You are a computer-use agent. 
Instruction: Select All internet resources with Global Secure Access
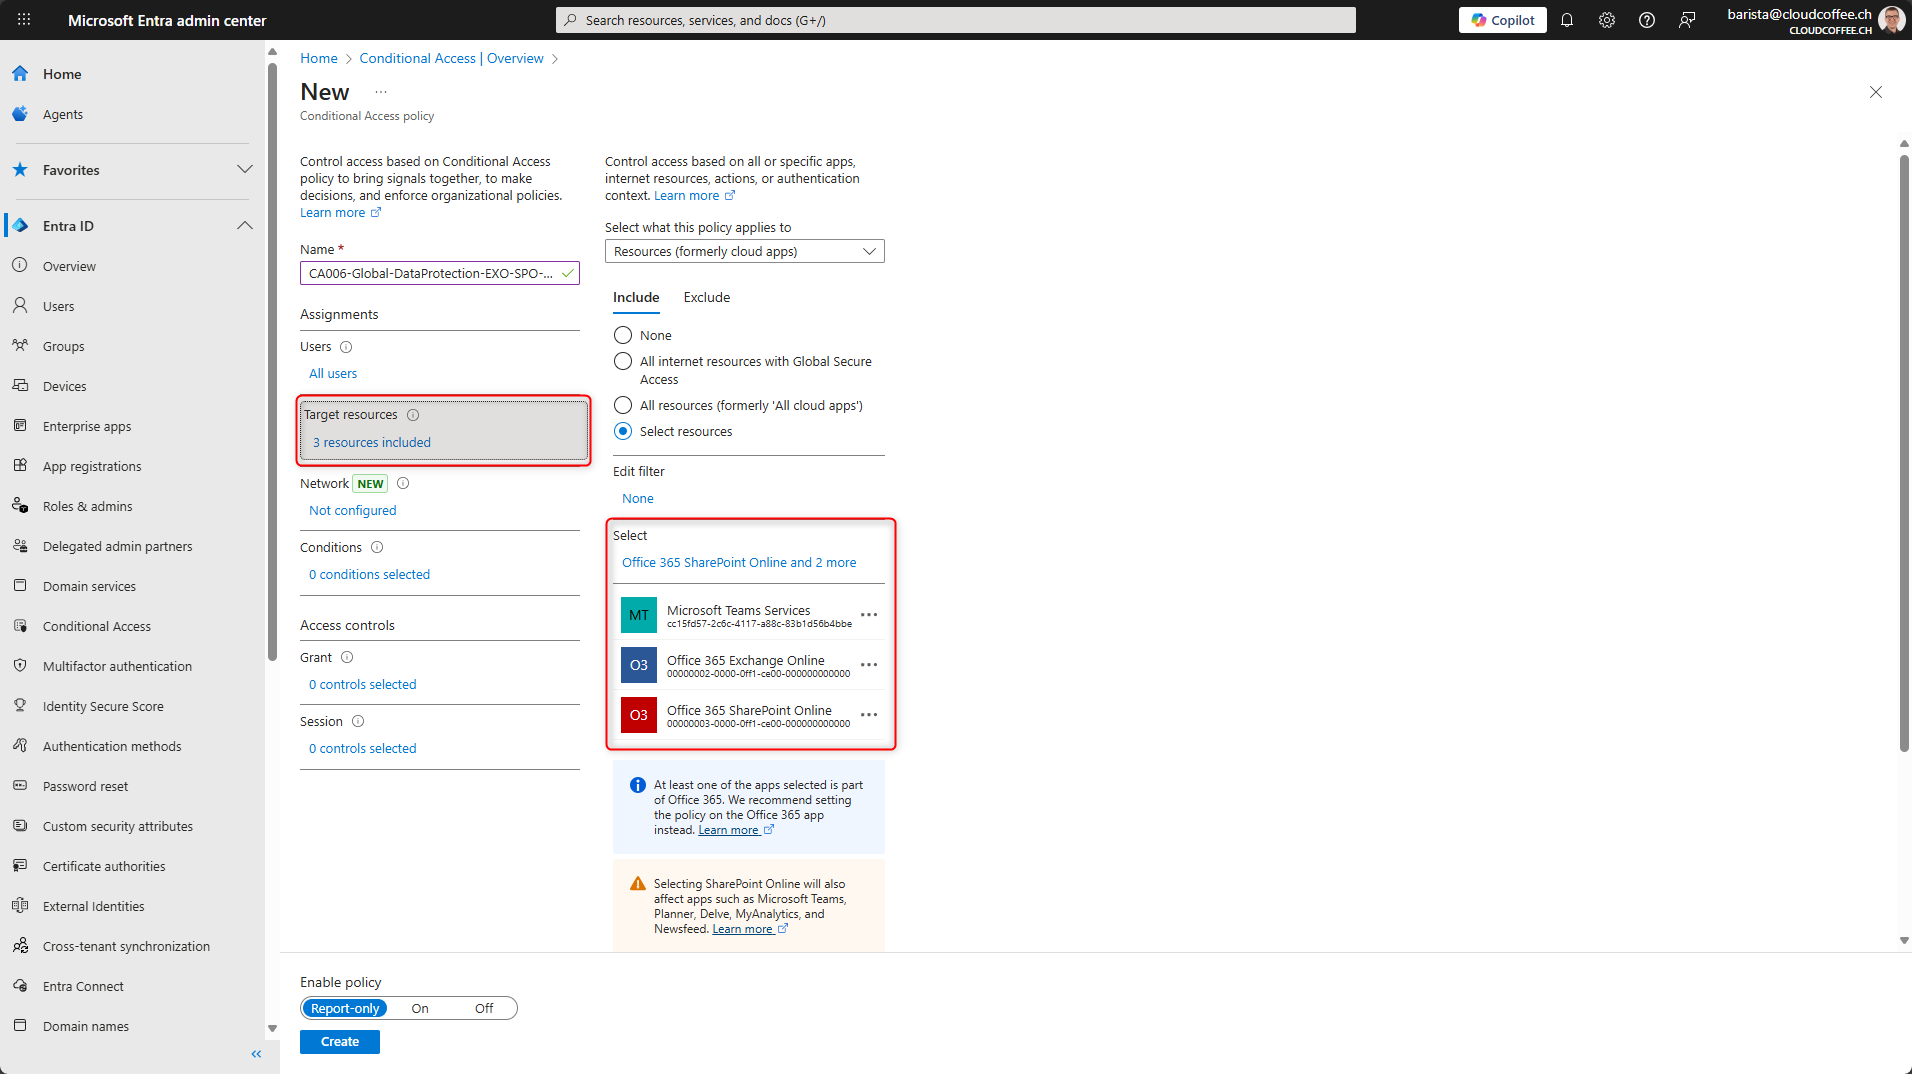(x=623, y=361)
